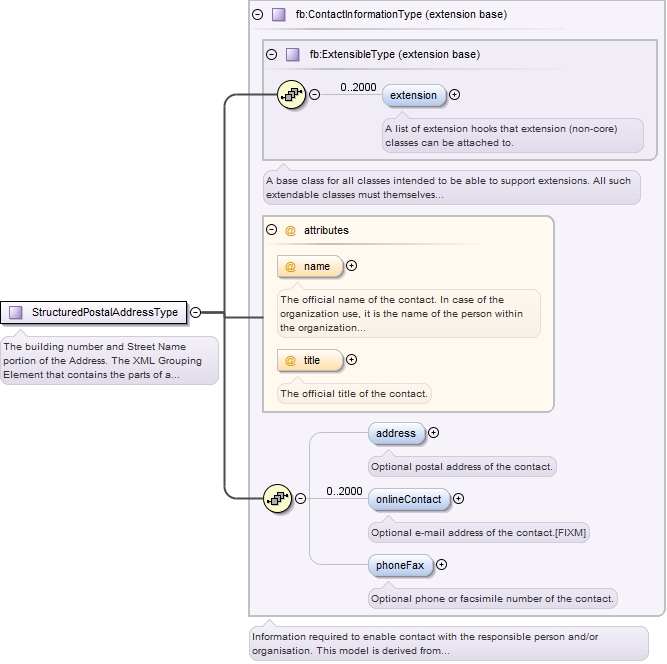Viewport: 667px width, 664px height.
Task: Select the onlineContact element box
Action: coord(408,498)
